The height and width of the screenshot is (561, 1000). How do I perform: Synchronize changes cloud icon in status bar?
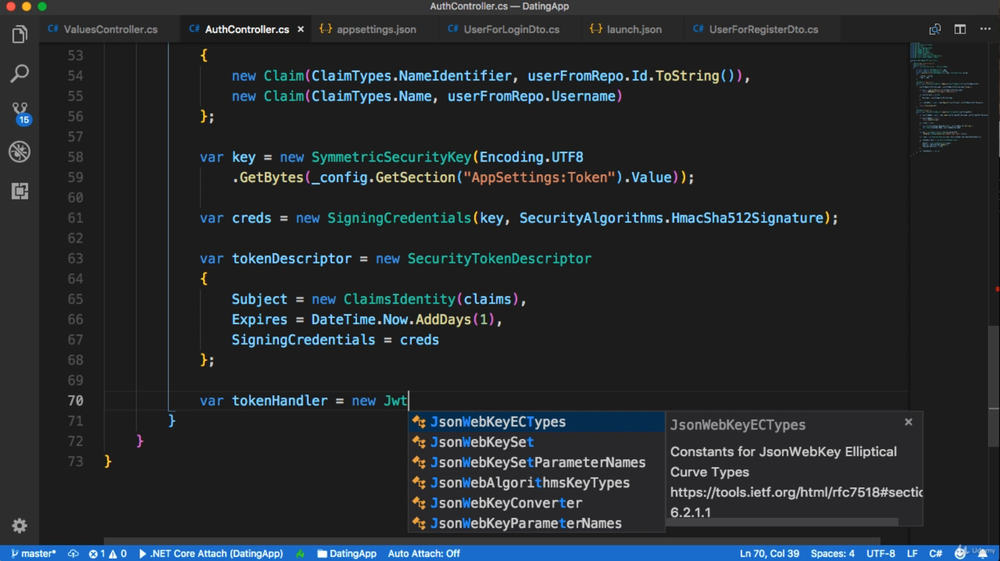73,553
